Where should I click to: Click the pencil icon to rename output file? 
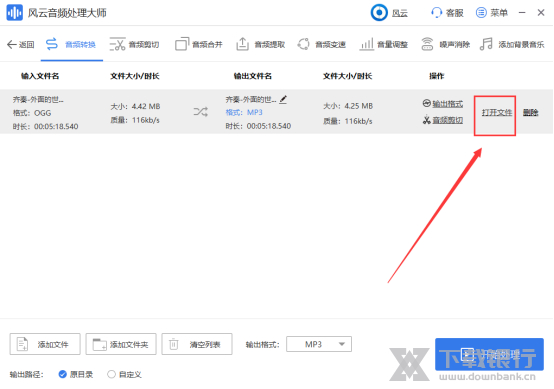(283, 99)
